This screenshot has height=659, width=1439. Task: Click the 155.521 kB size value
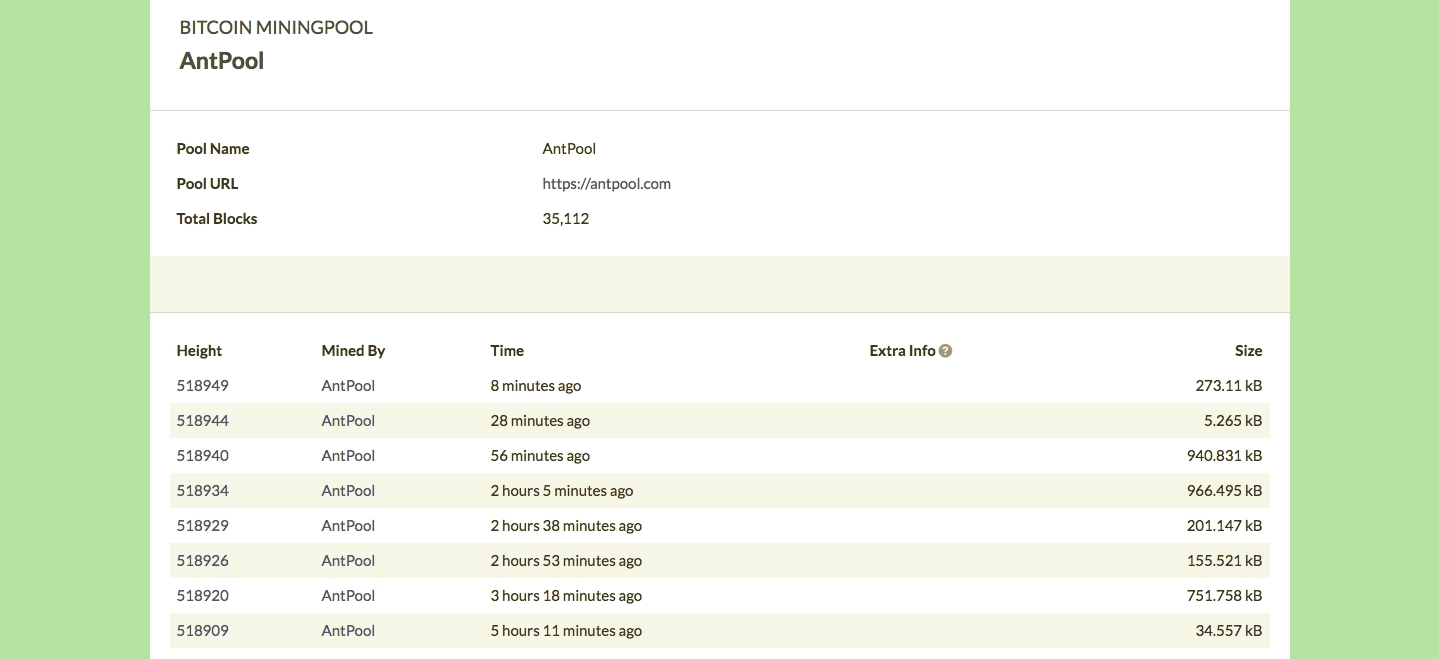tap(1225, 561)
